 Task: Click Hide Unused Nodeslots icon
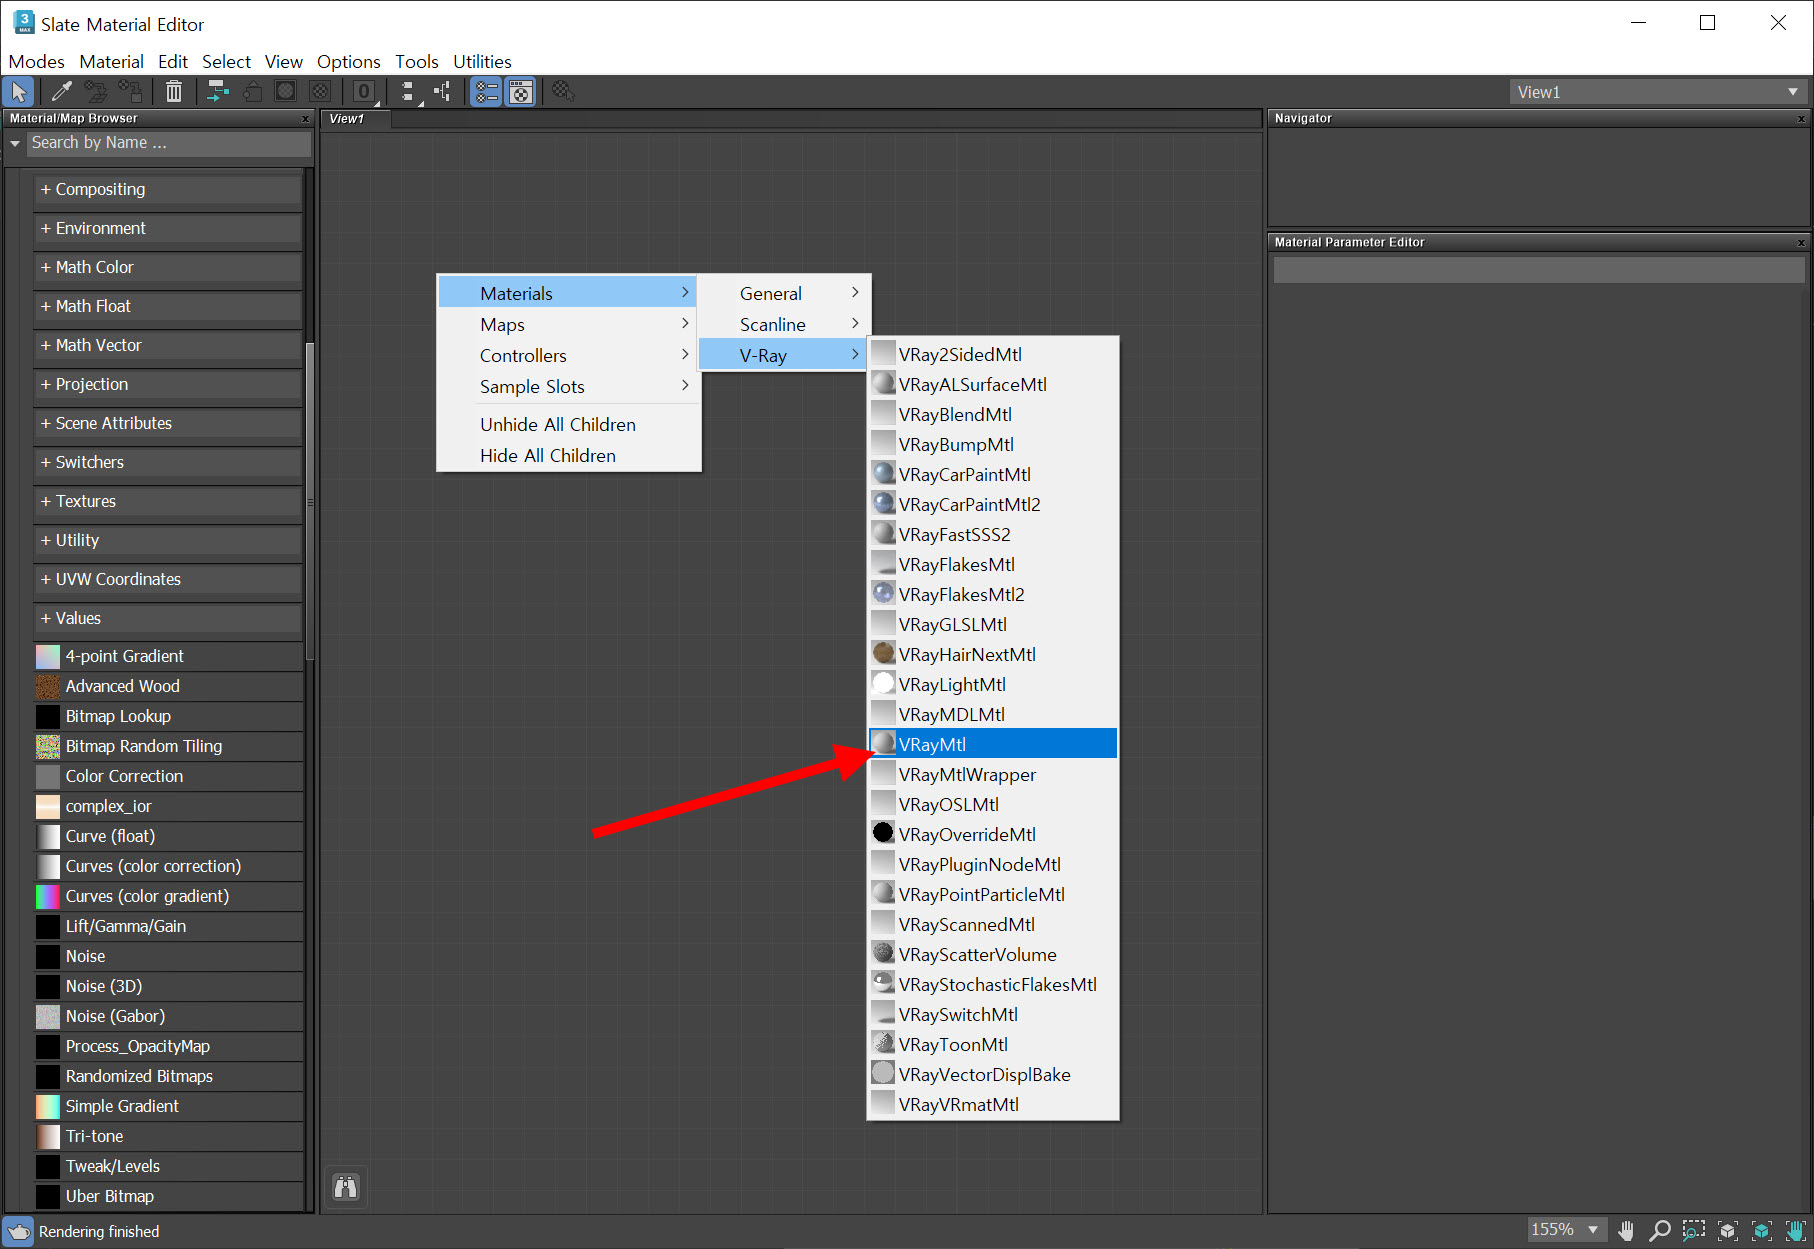252,92
